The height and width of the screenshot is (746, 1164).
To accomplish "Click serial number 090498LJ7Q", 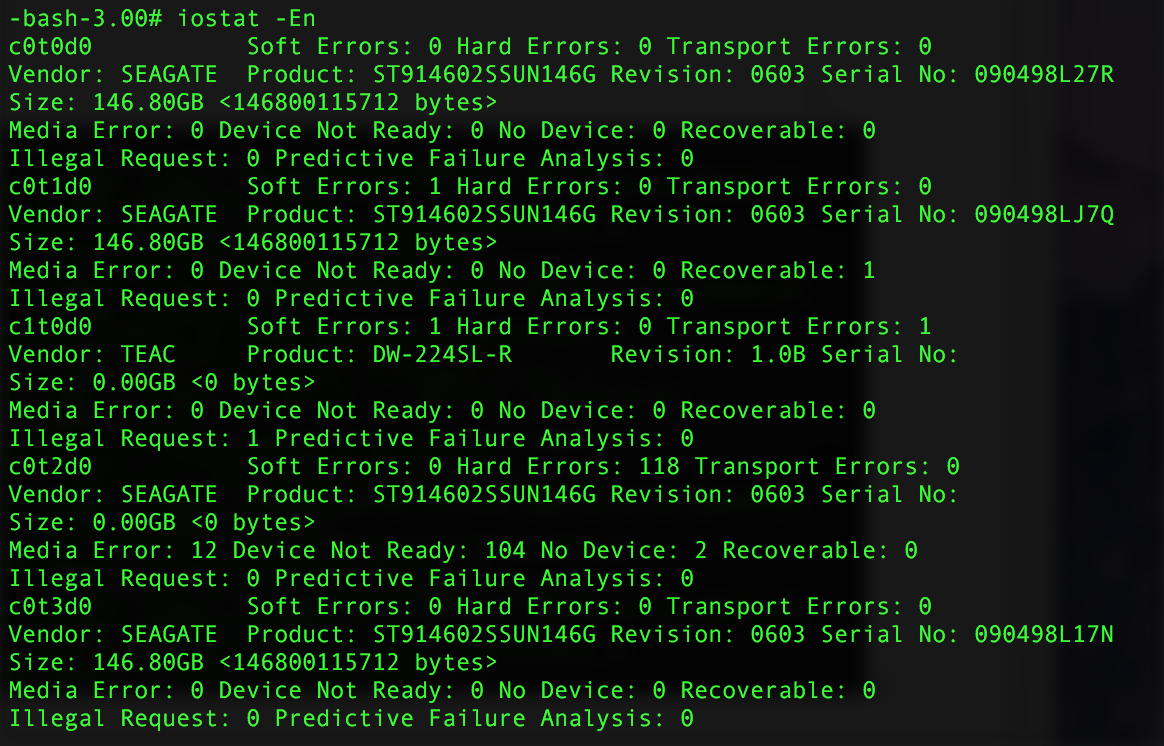I will click(1044, 214).
